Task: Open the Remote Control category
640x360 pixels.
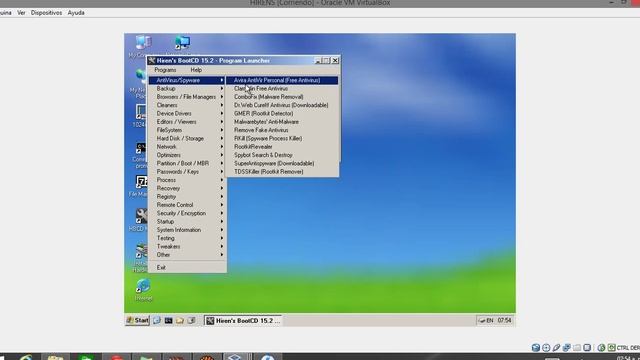Action: click(187, 205)
